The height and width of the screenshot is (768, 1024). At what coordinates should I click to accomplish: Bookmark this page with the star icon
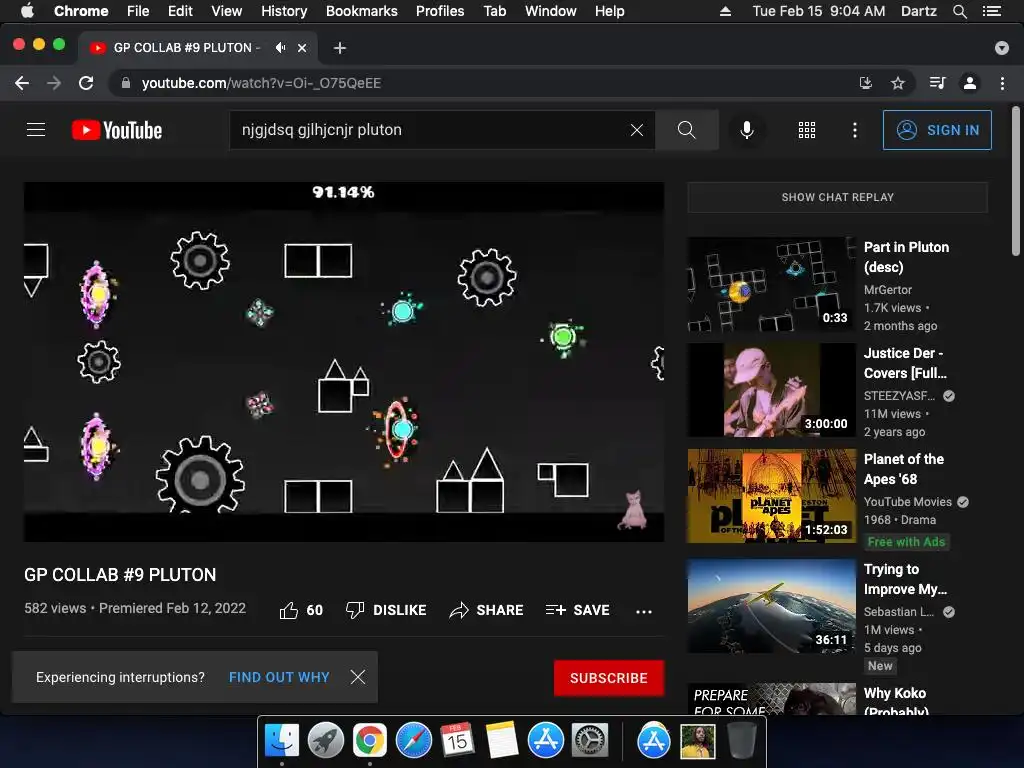(898, 83)
